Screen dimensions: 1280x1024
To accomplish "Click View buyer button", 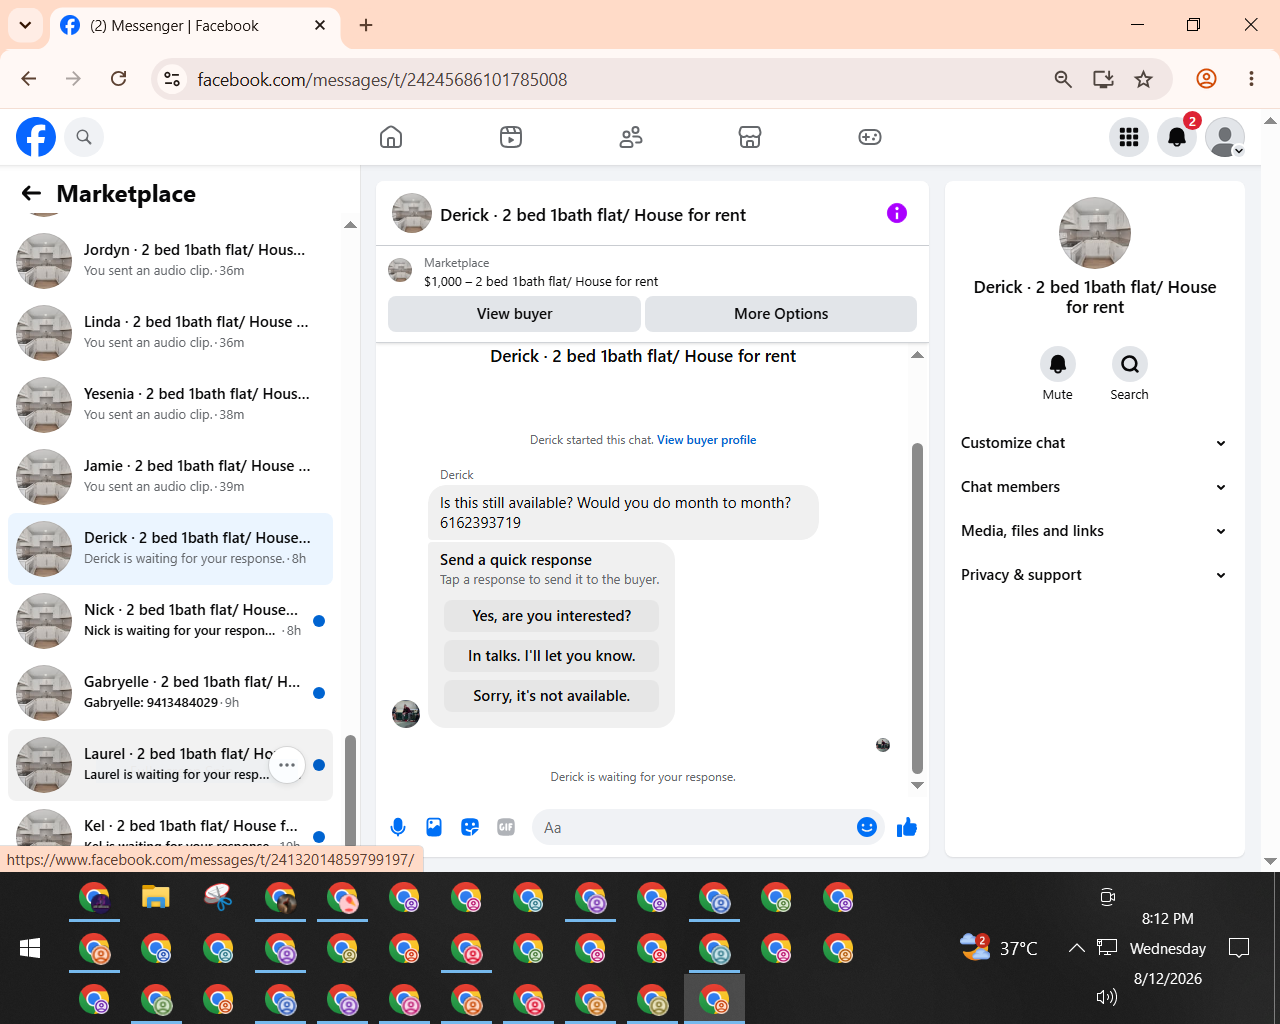I will [x=514, y=314].
